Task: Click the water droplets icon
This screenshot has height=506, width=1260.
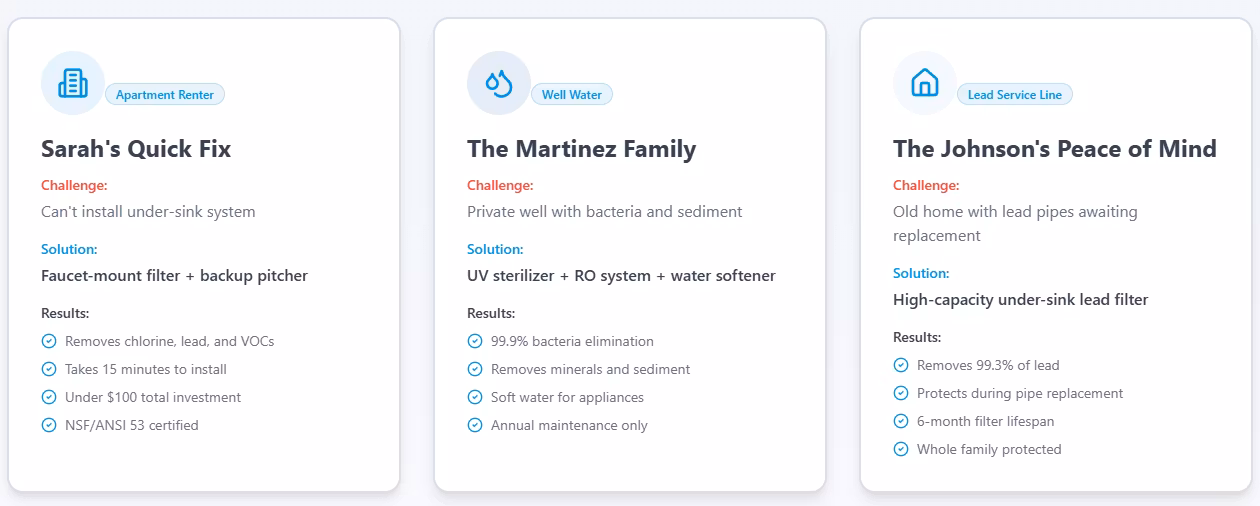Action: 499,83
